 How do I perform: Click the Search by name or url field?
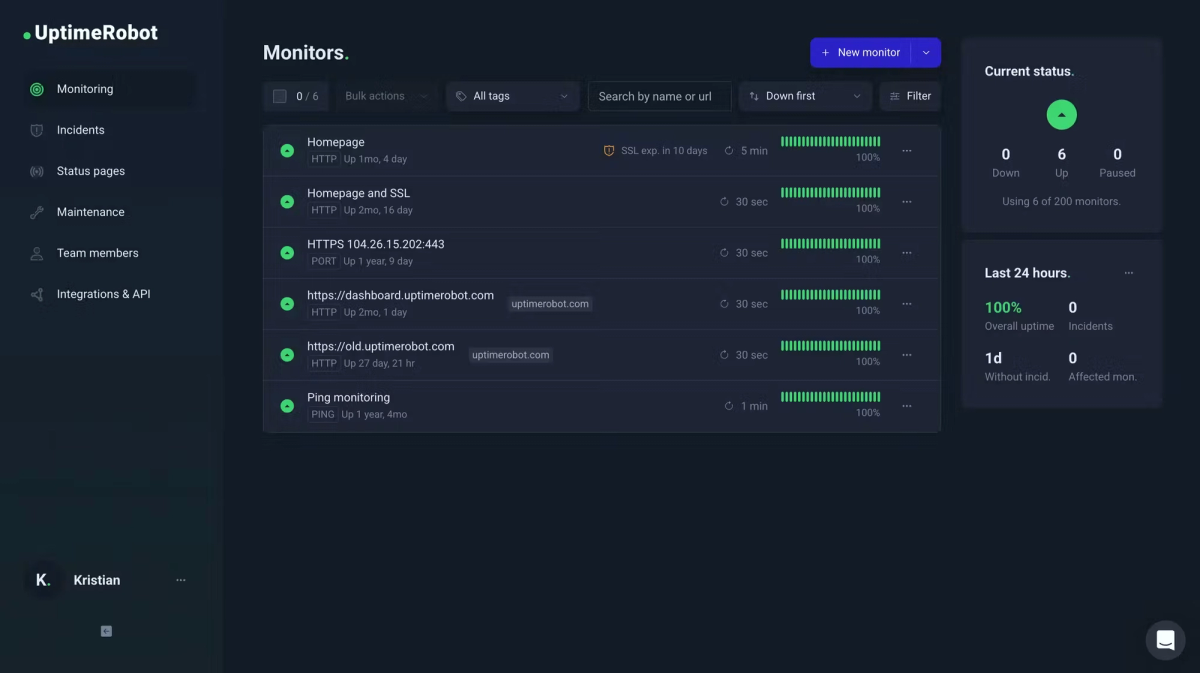(x=660, y=96)
